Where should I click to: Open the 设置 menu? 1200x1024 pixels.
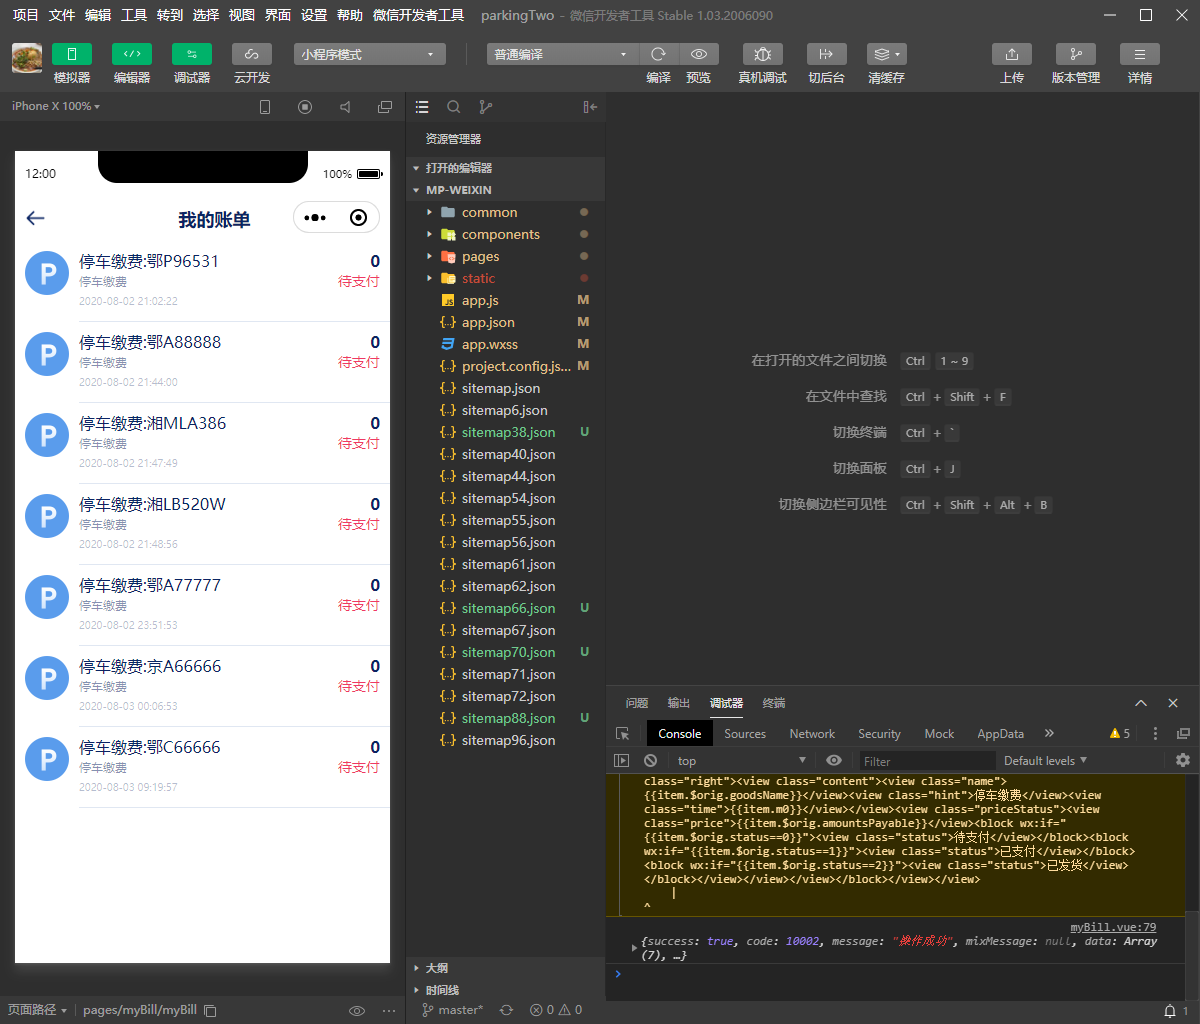click(314, 15)
